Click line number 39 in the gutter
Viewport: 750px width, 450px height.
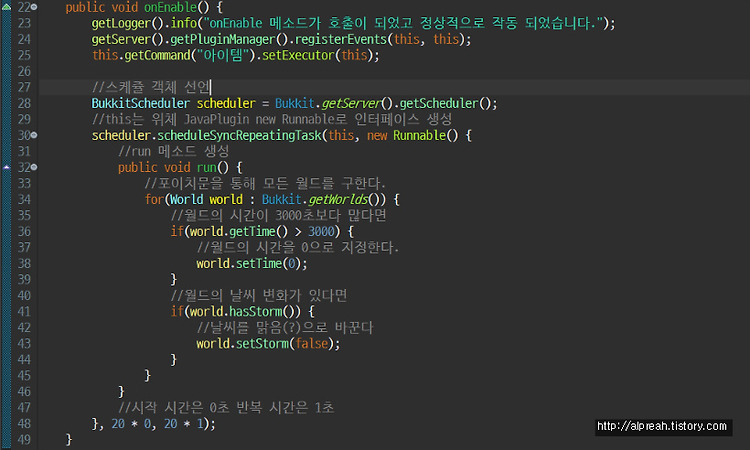pyautogui.click(x=24, y=279)
